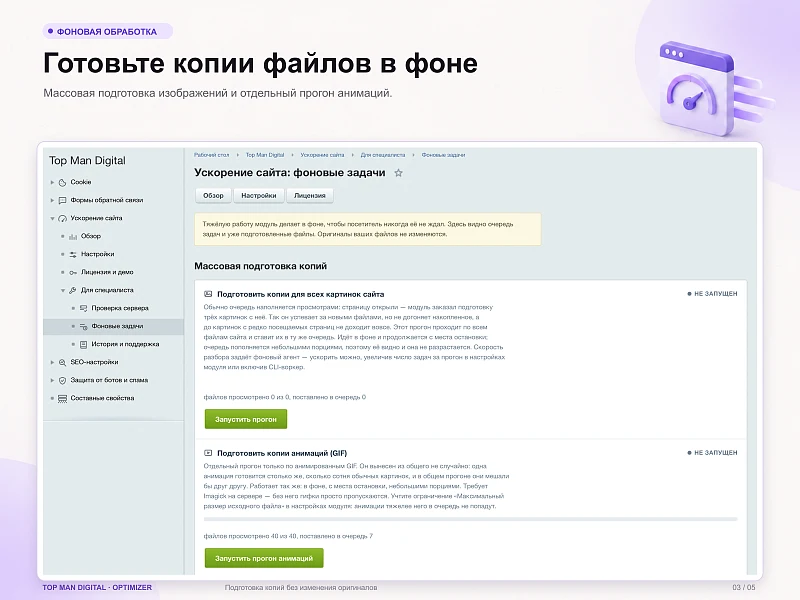Click image icon beside Подготовить копии для всех картинок
Image resolution: width=800 pixels, height=600 pixels.
coord(208,294)
